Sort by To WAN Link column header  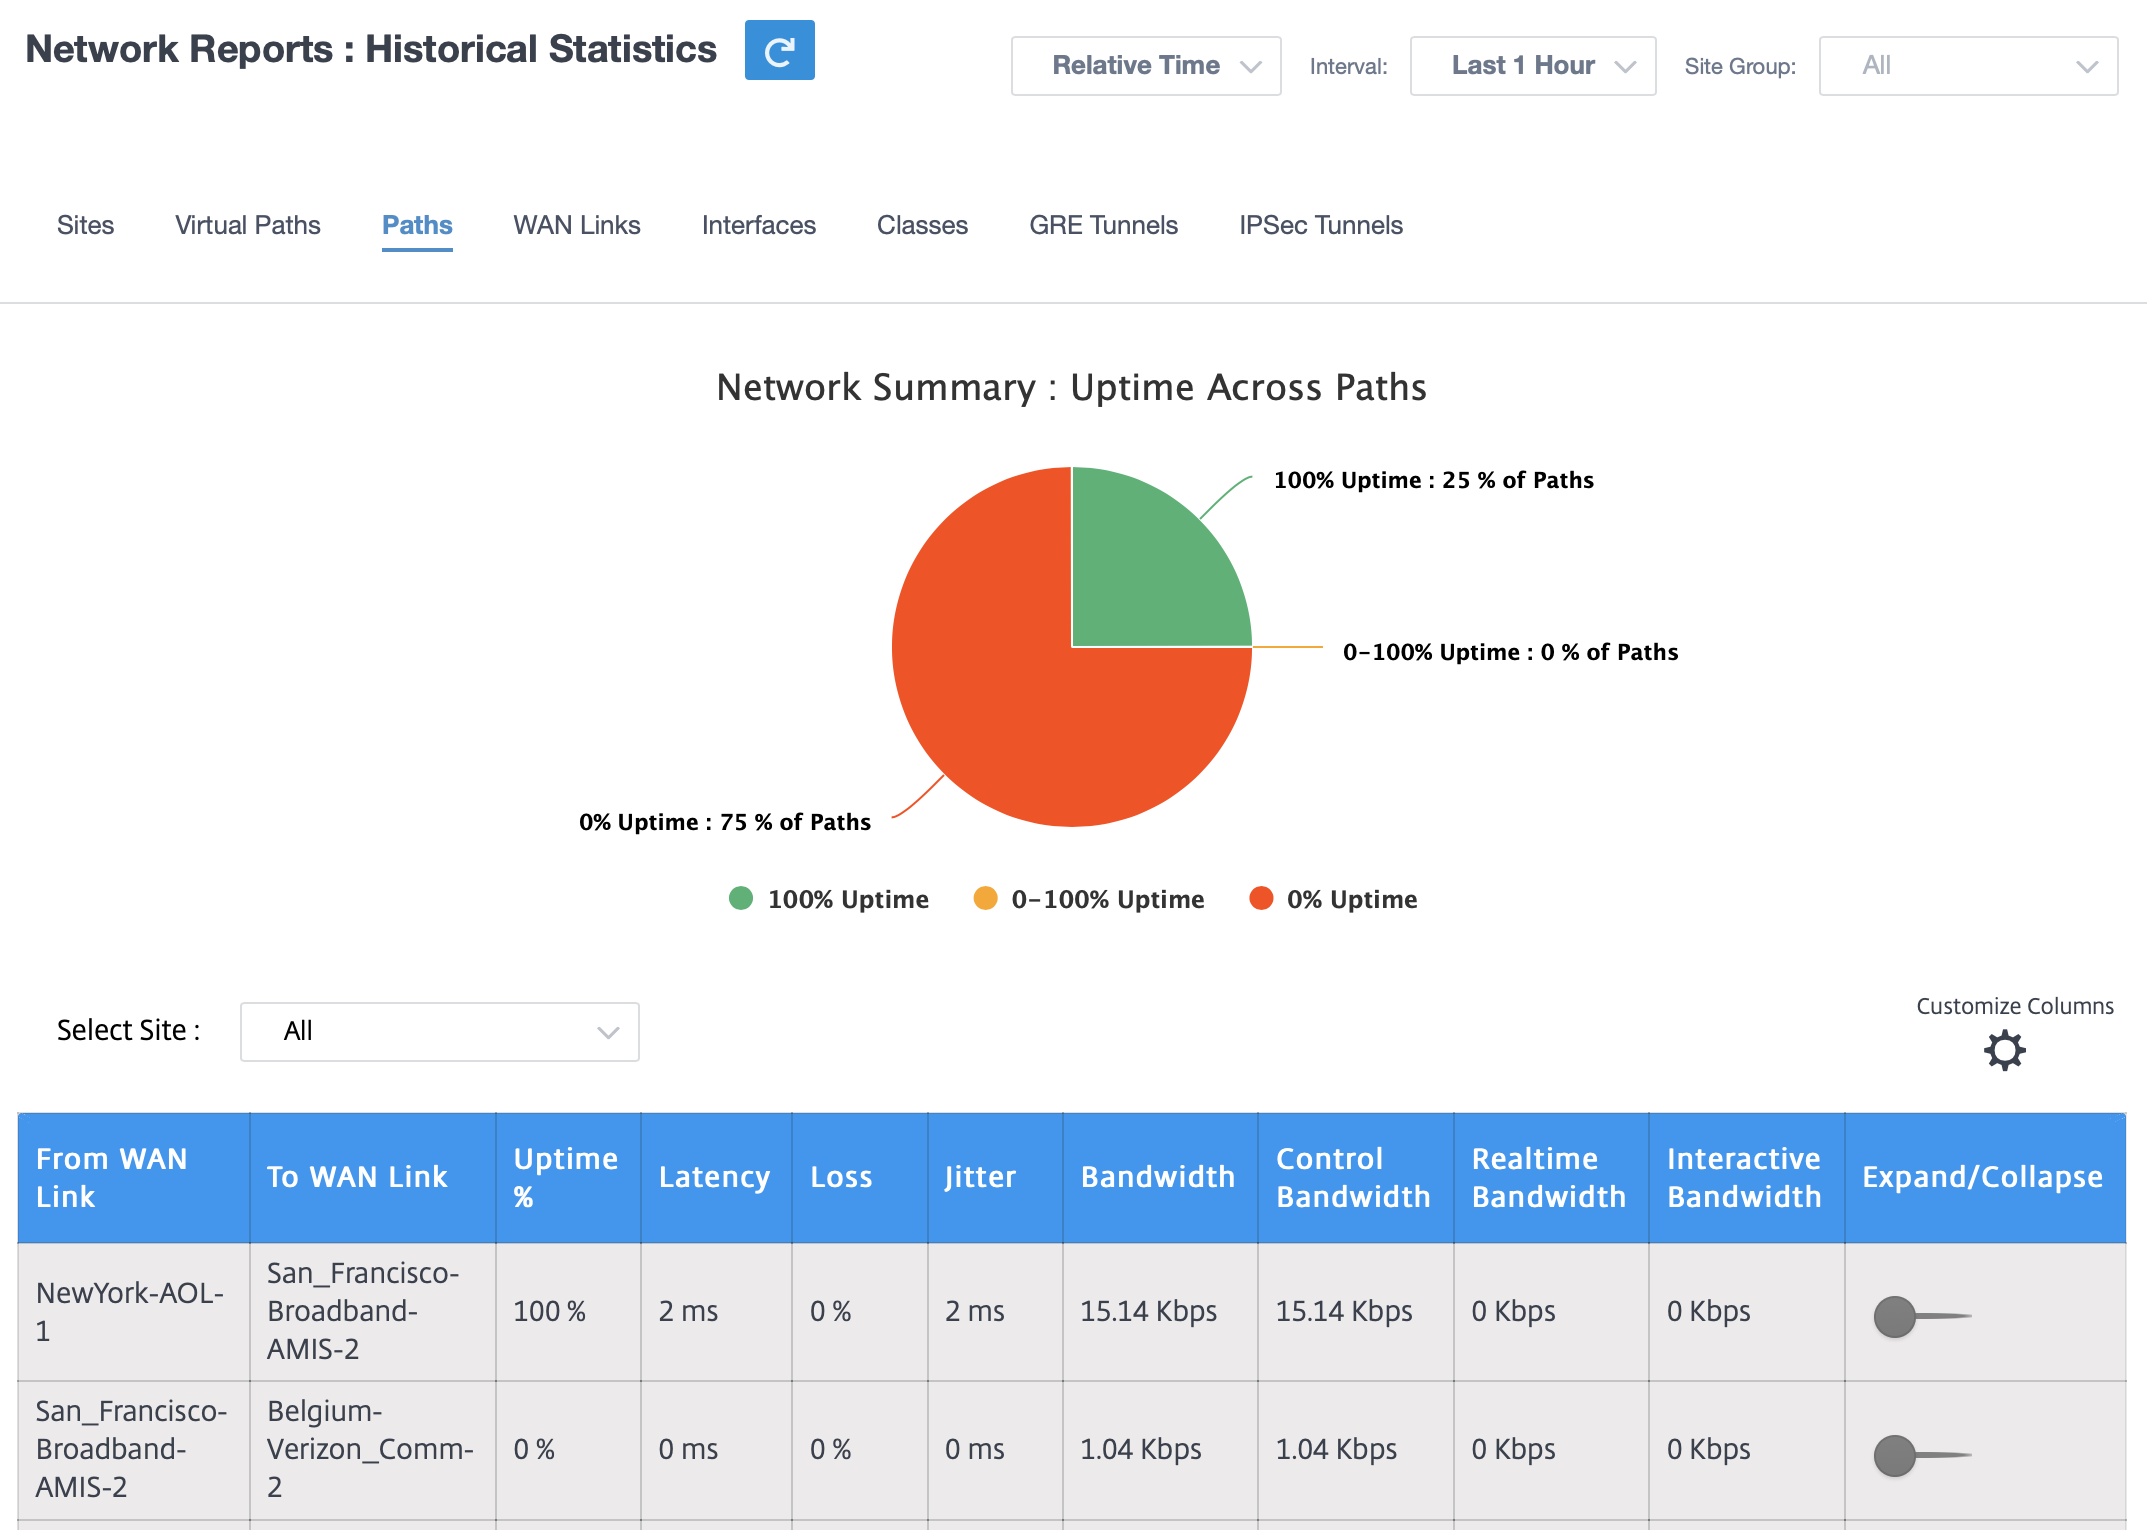point(373,1178)
